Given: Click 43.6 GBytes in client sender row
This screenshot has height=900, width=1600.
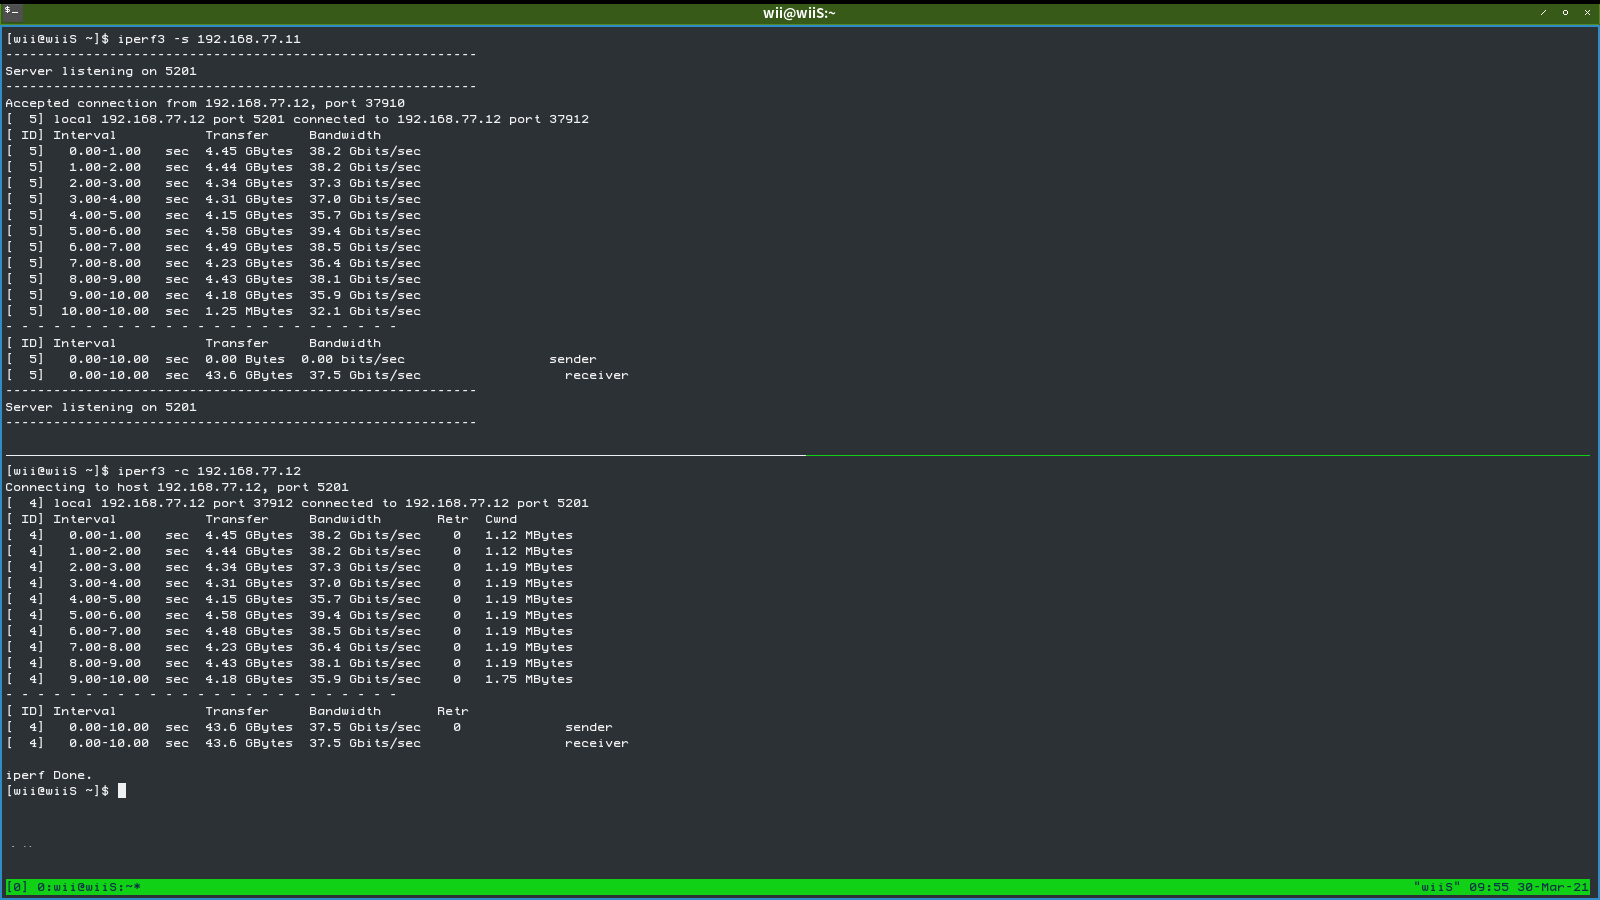Looking at the screenshot, I should point(249,727).
